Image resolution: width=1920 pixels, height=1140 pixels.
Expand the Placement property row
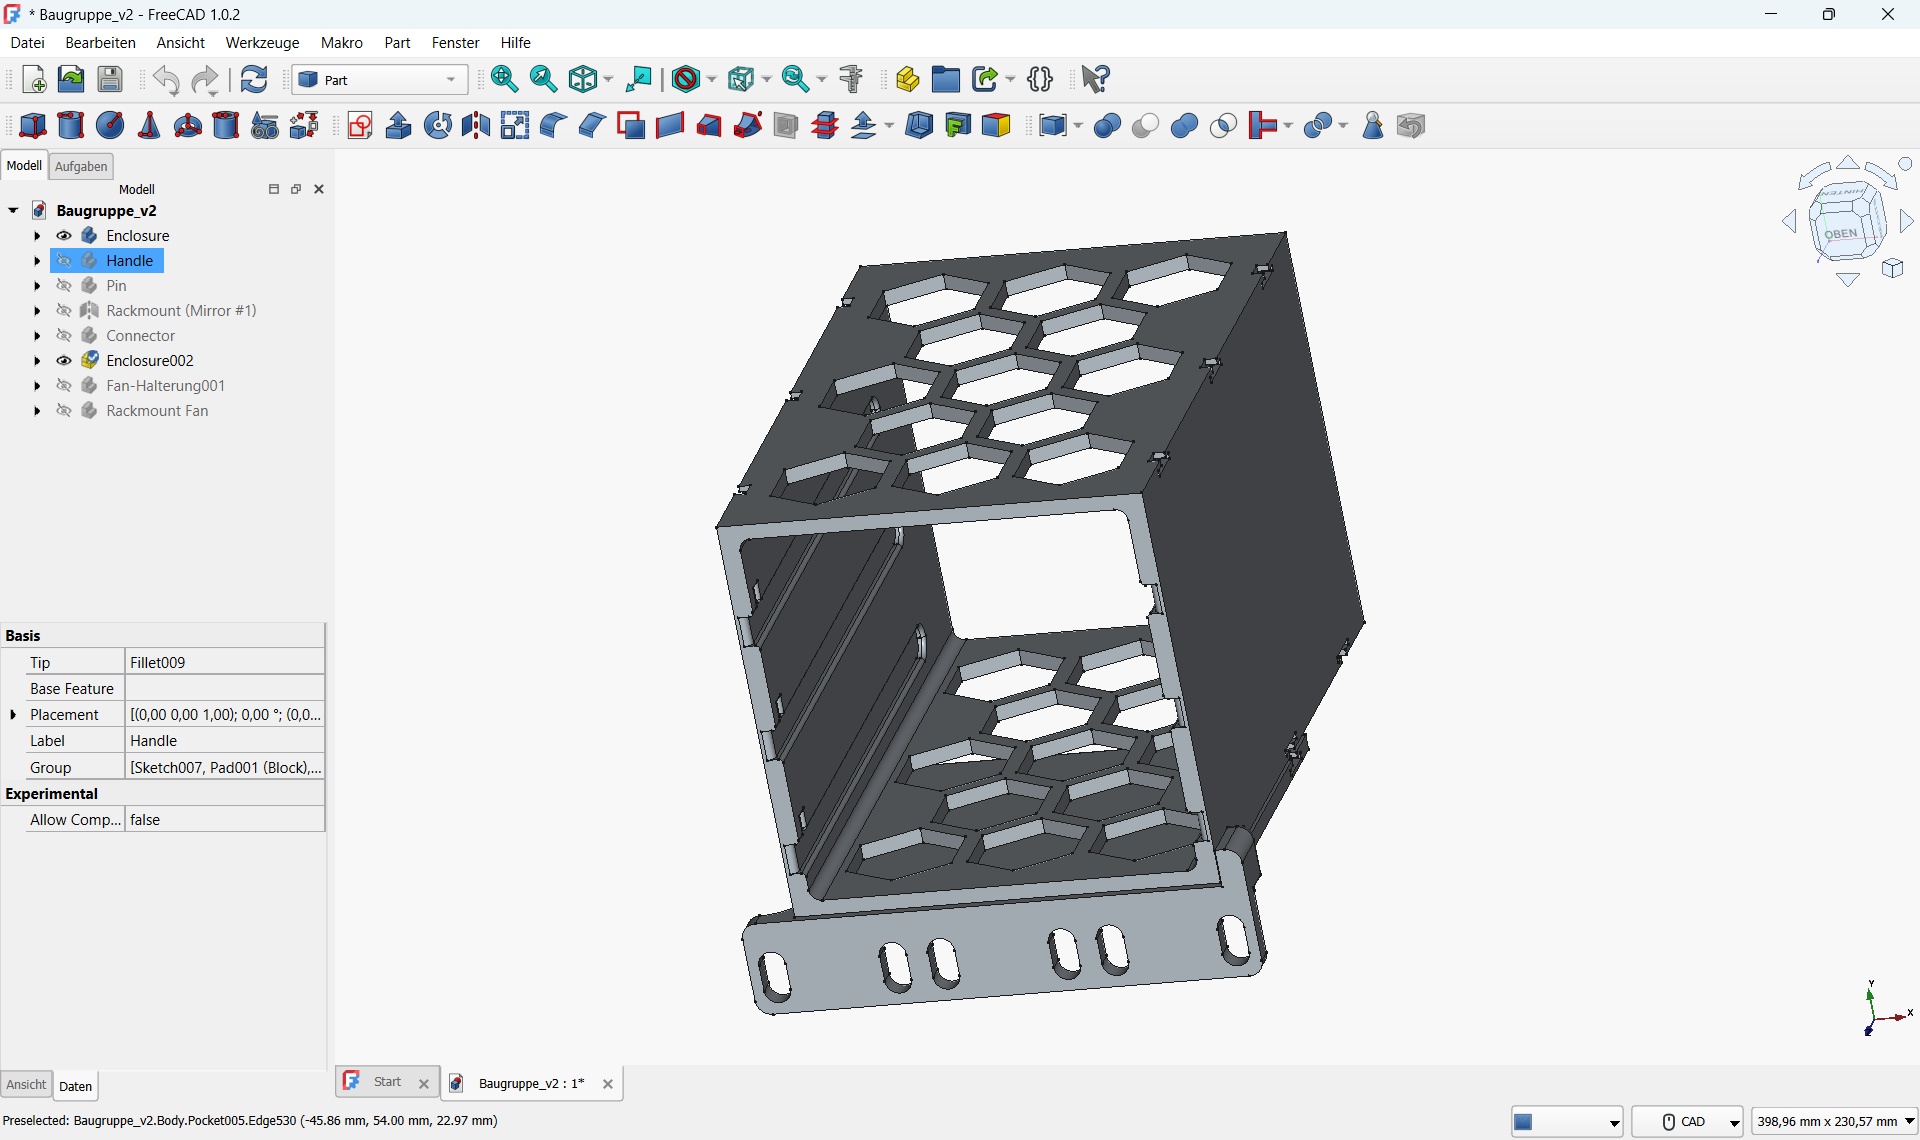point(13,714)
